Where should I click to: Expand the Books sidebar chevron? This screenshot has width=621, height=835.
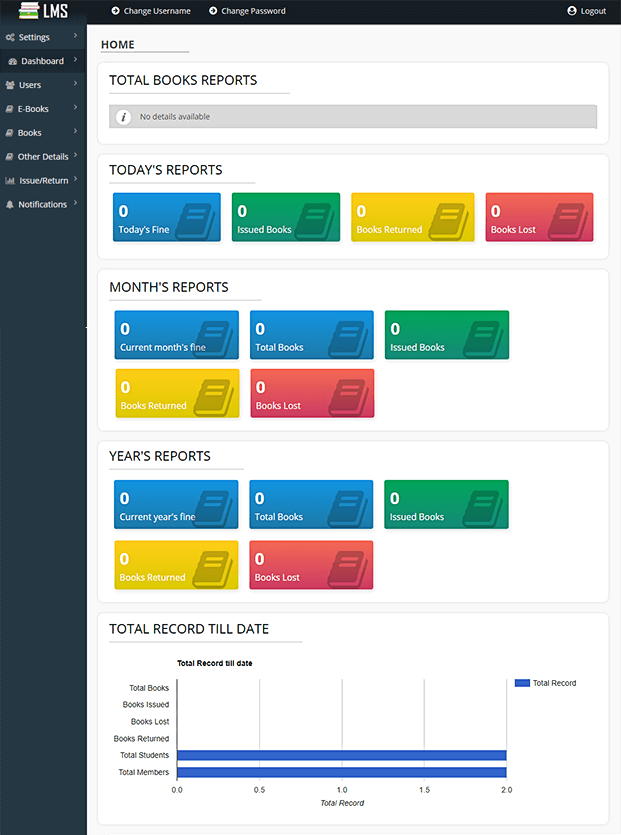75,131
